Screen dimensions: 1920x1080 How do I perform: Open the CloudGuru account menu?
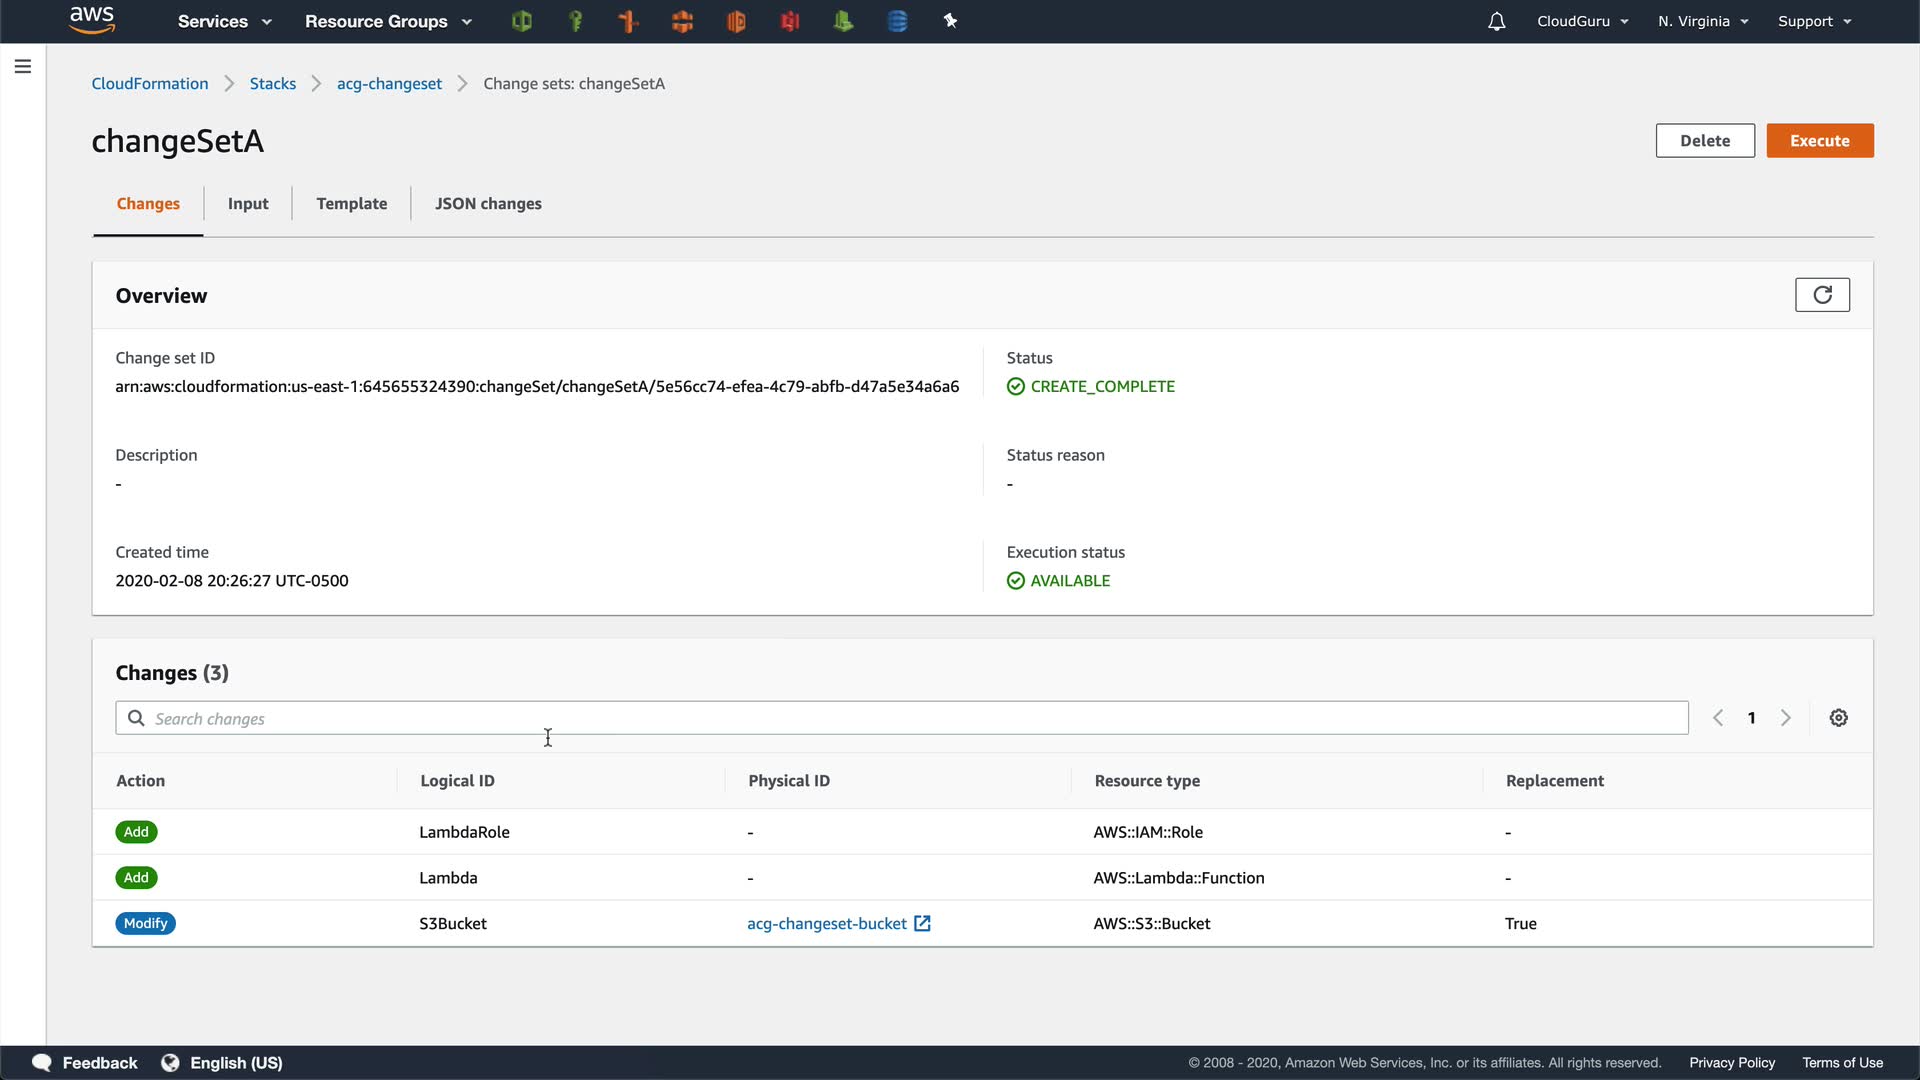[1582, 21]
